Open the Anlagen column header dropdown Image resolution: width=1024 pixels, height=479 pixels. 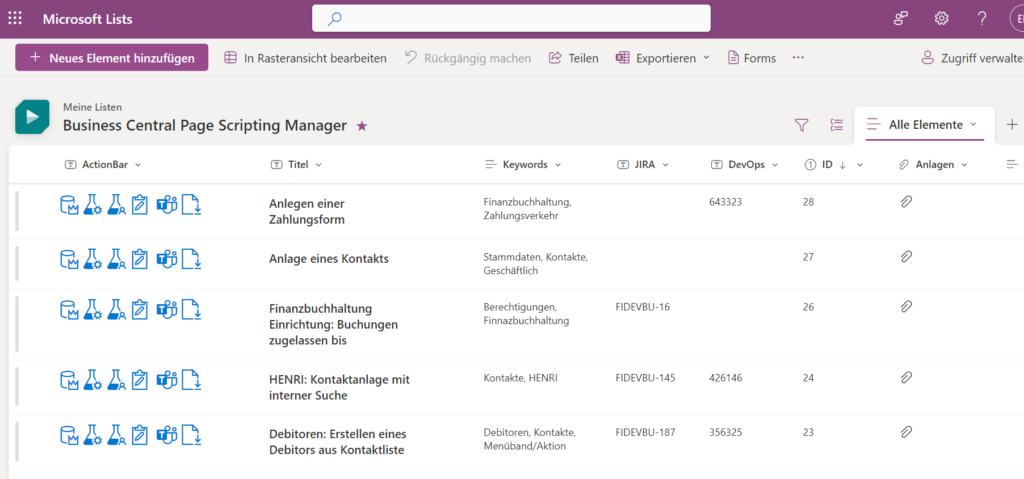click(x=933, y=165)
